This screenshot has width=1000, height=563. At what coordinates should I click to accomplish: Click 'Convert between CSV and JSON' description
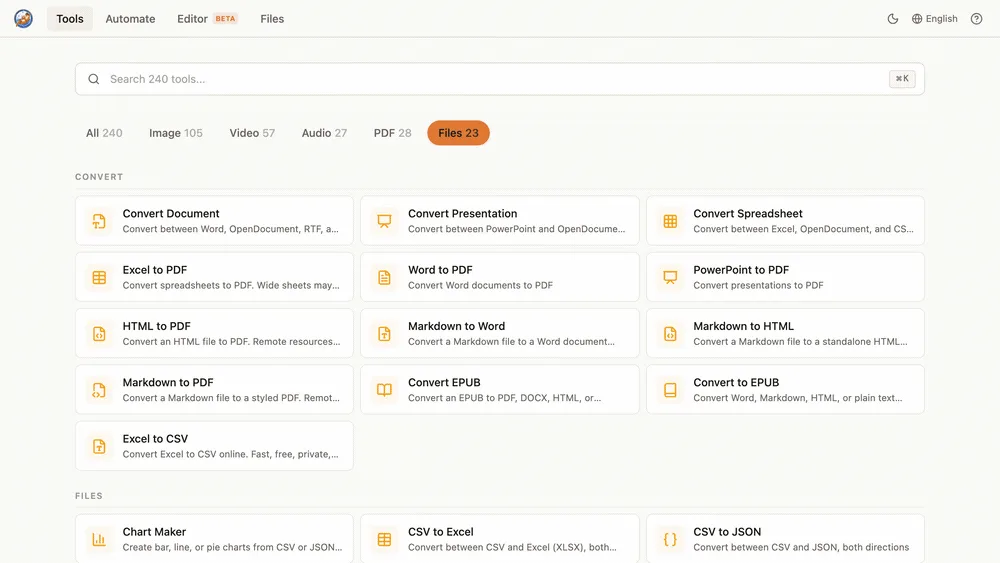click(x=801, y=547)
